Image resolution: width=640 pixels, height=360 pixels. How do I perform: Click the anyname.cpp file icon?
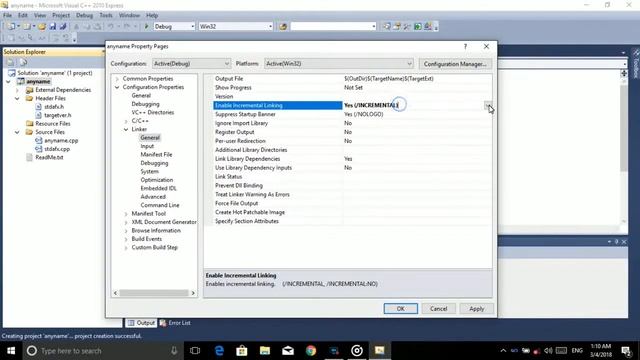[39, 140]
